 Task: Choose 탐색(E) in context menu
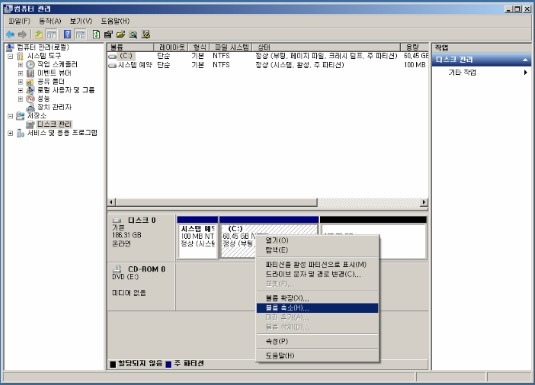[x=317, y=250]
